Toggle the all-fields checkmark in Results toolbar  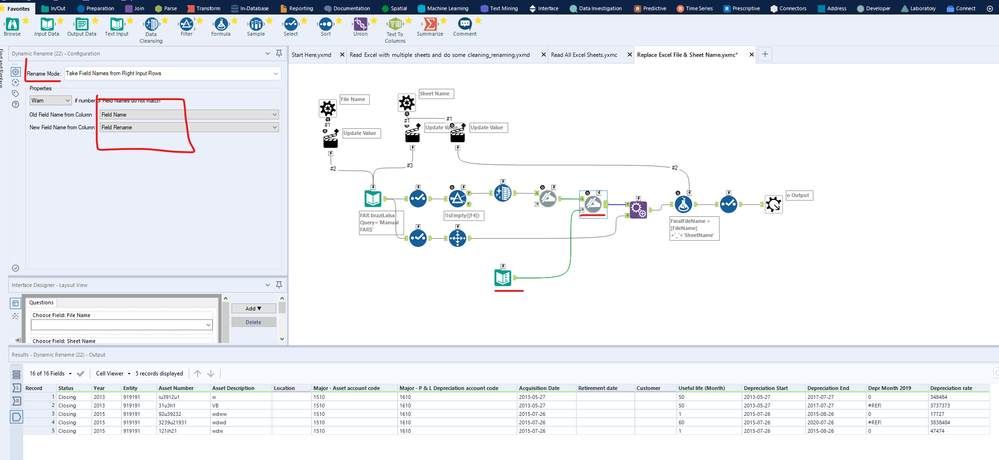coord(80,373)
